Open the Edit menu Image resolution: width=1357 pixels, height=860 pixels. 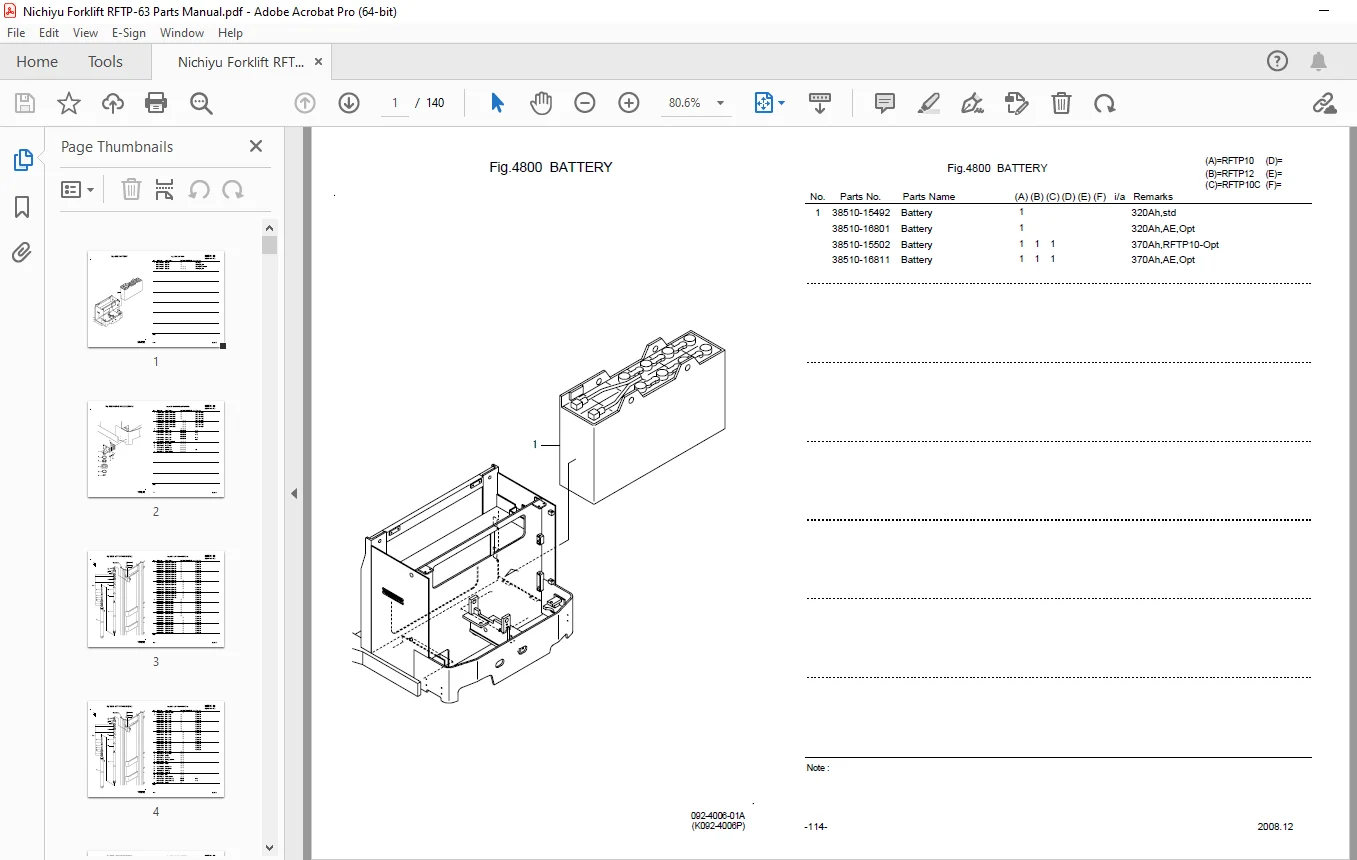point(49,33)
